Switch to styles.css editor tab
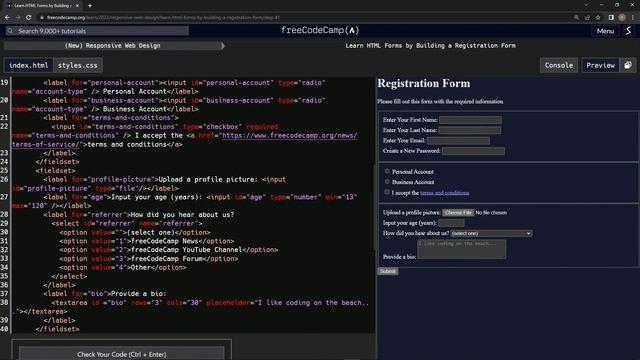 78,65
